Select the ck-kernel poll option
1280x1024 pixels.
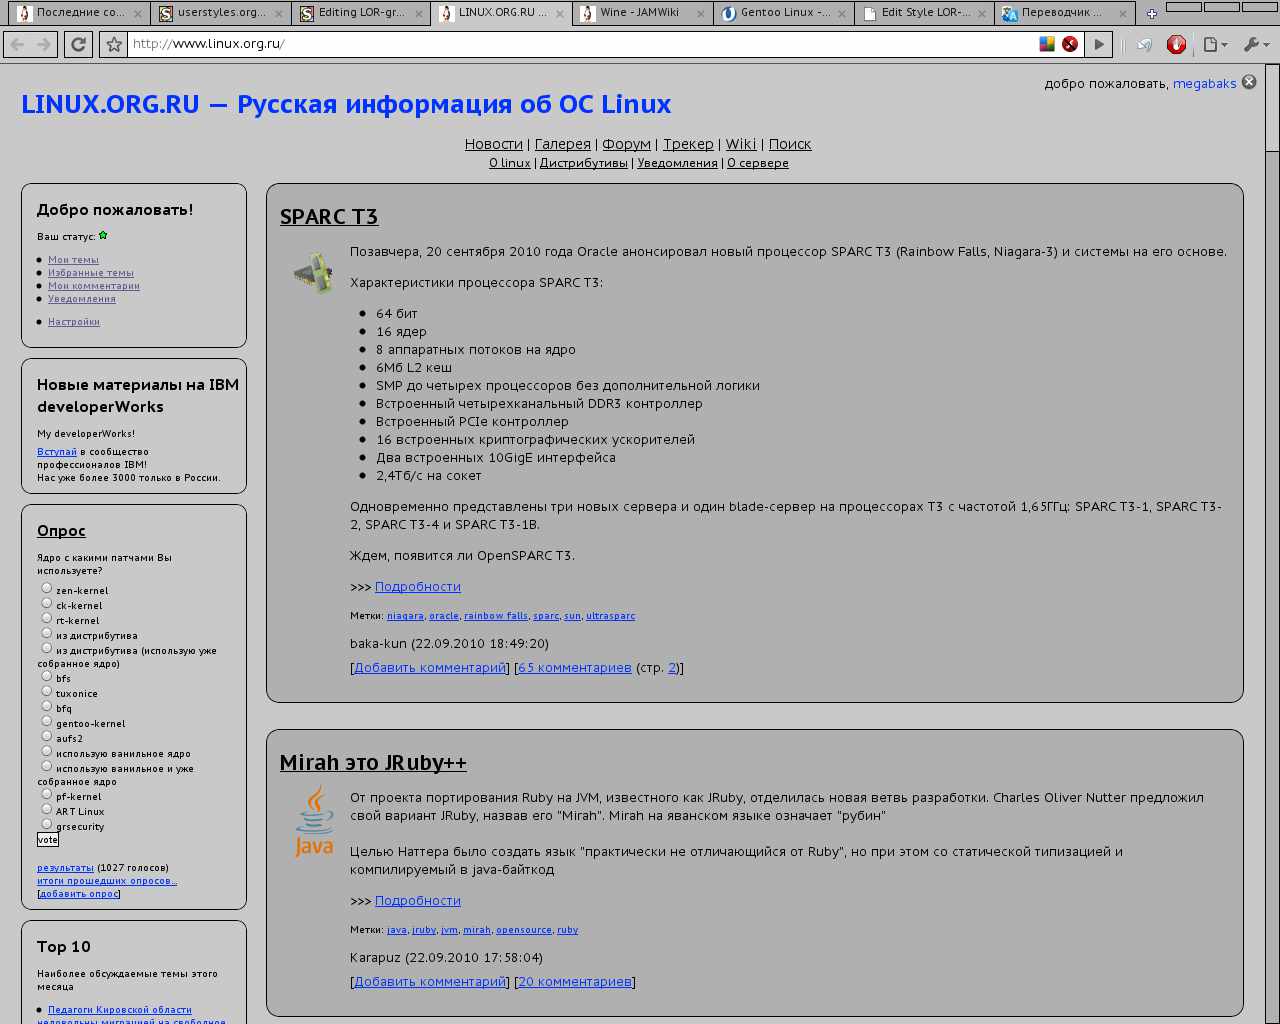pos(46,603)
